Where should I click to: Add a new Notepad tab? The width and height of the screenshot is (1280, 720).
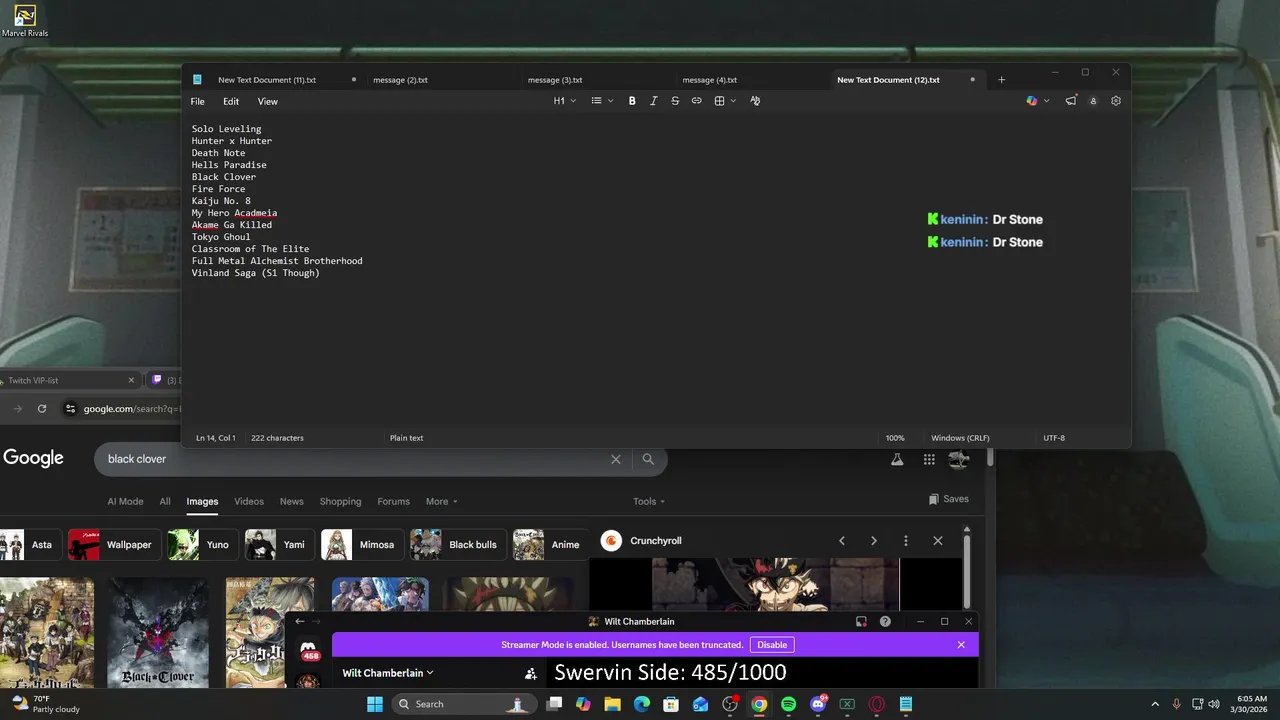point(1001,80)
